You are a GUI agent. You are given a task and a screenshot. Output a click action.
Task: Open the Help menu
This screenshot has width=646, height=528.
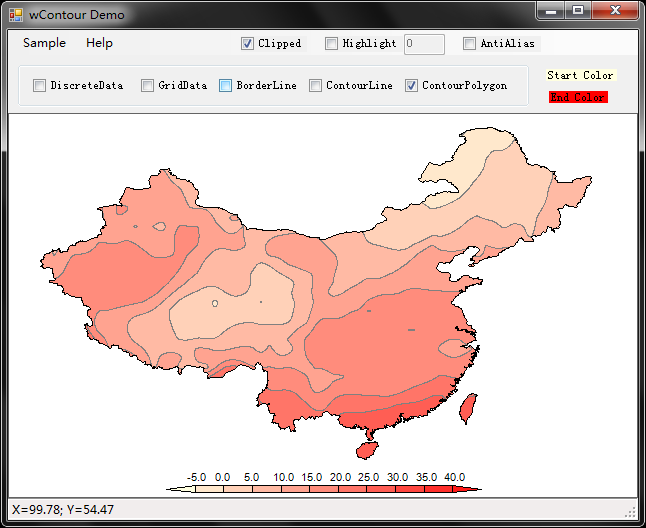click(99, 43)
